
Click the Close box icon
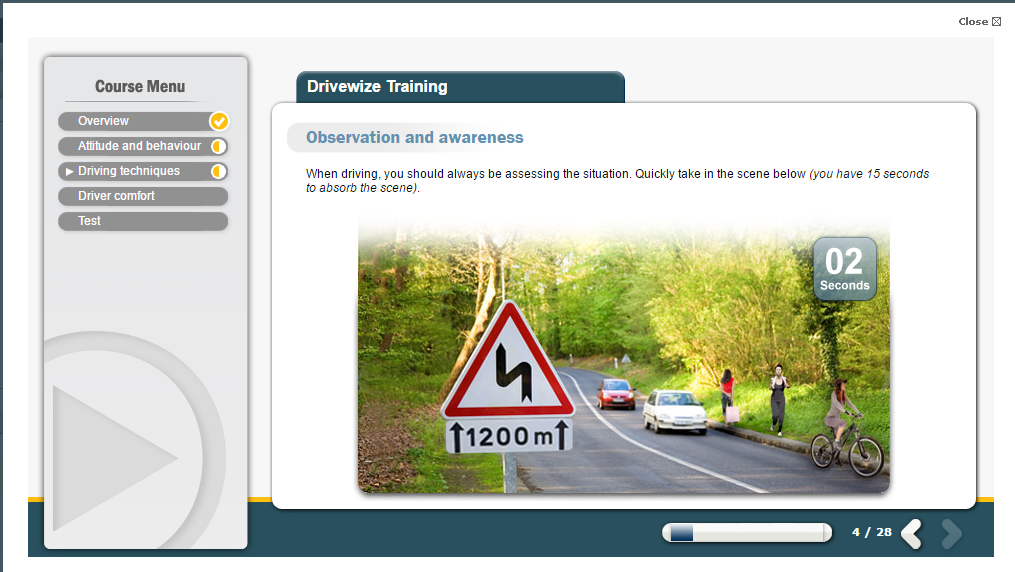coord(996,21)
